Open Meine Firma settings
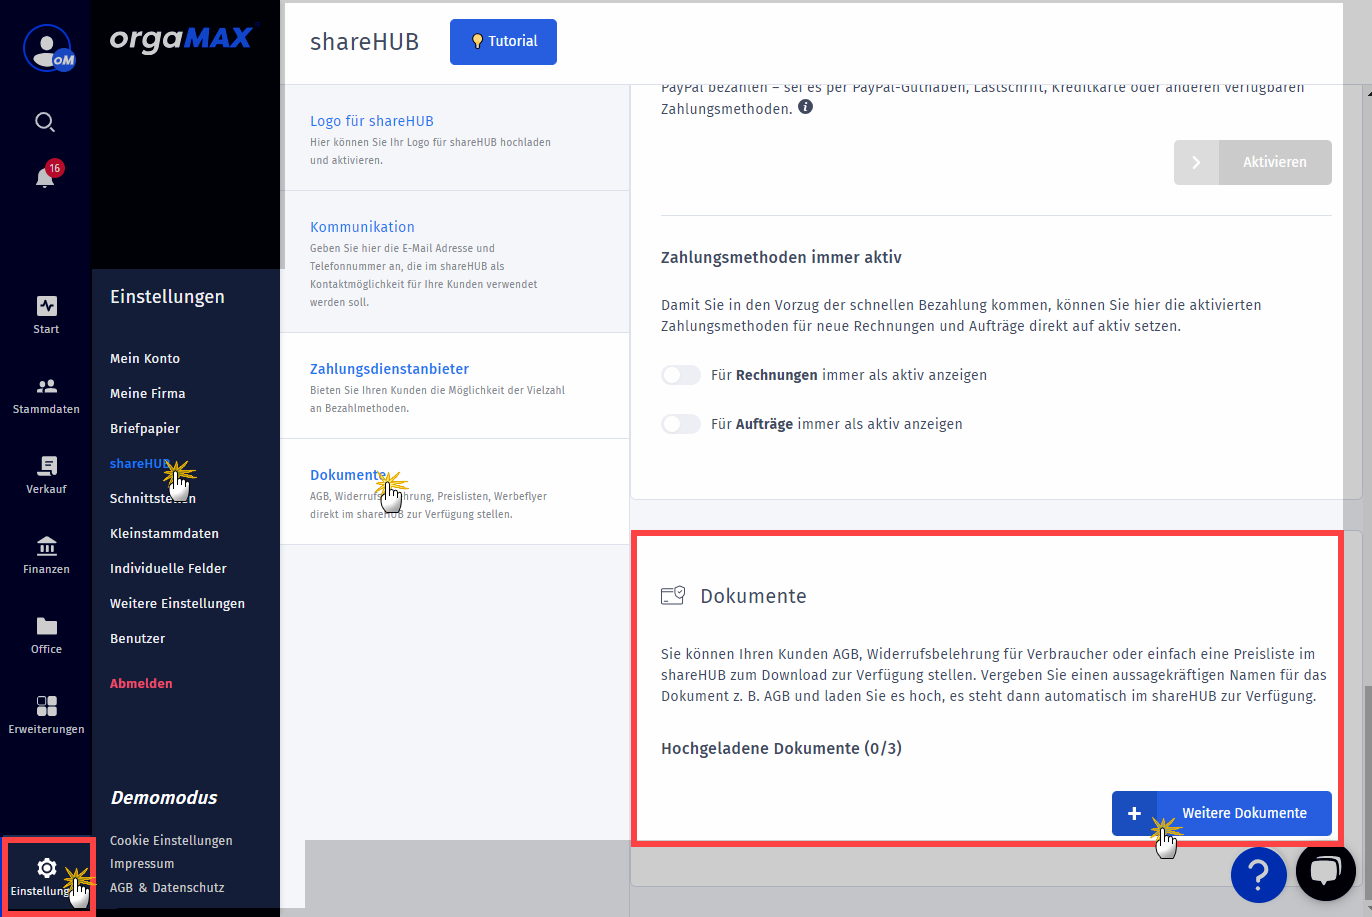The width and height of the screenshot is (1372, 917). click(x=148, y=393)
